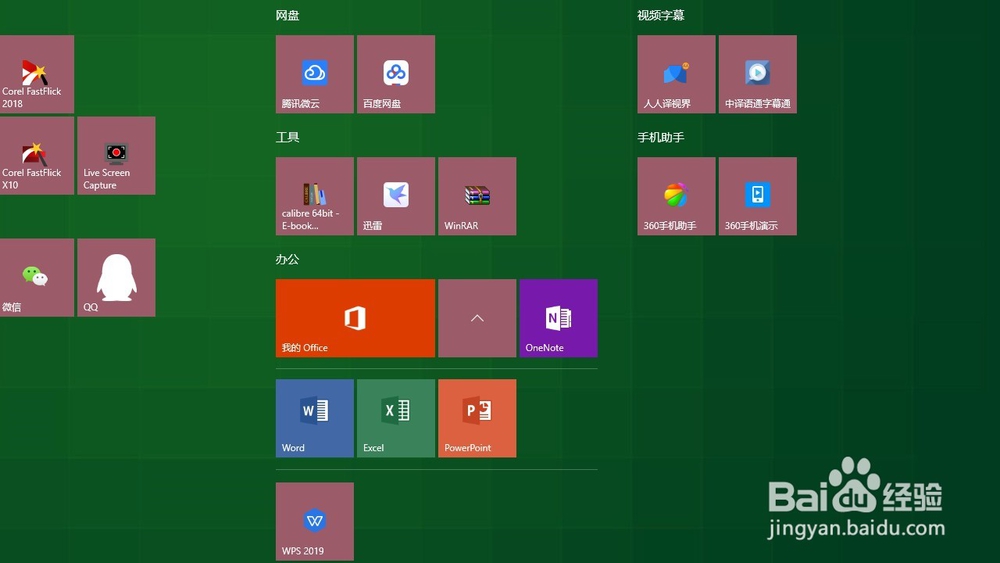The width and height of the screenshot is (1000, 563).
Task: Open the 迅雷 download tile
Action: tap(396, 196)
